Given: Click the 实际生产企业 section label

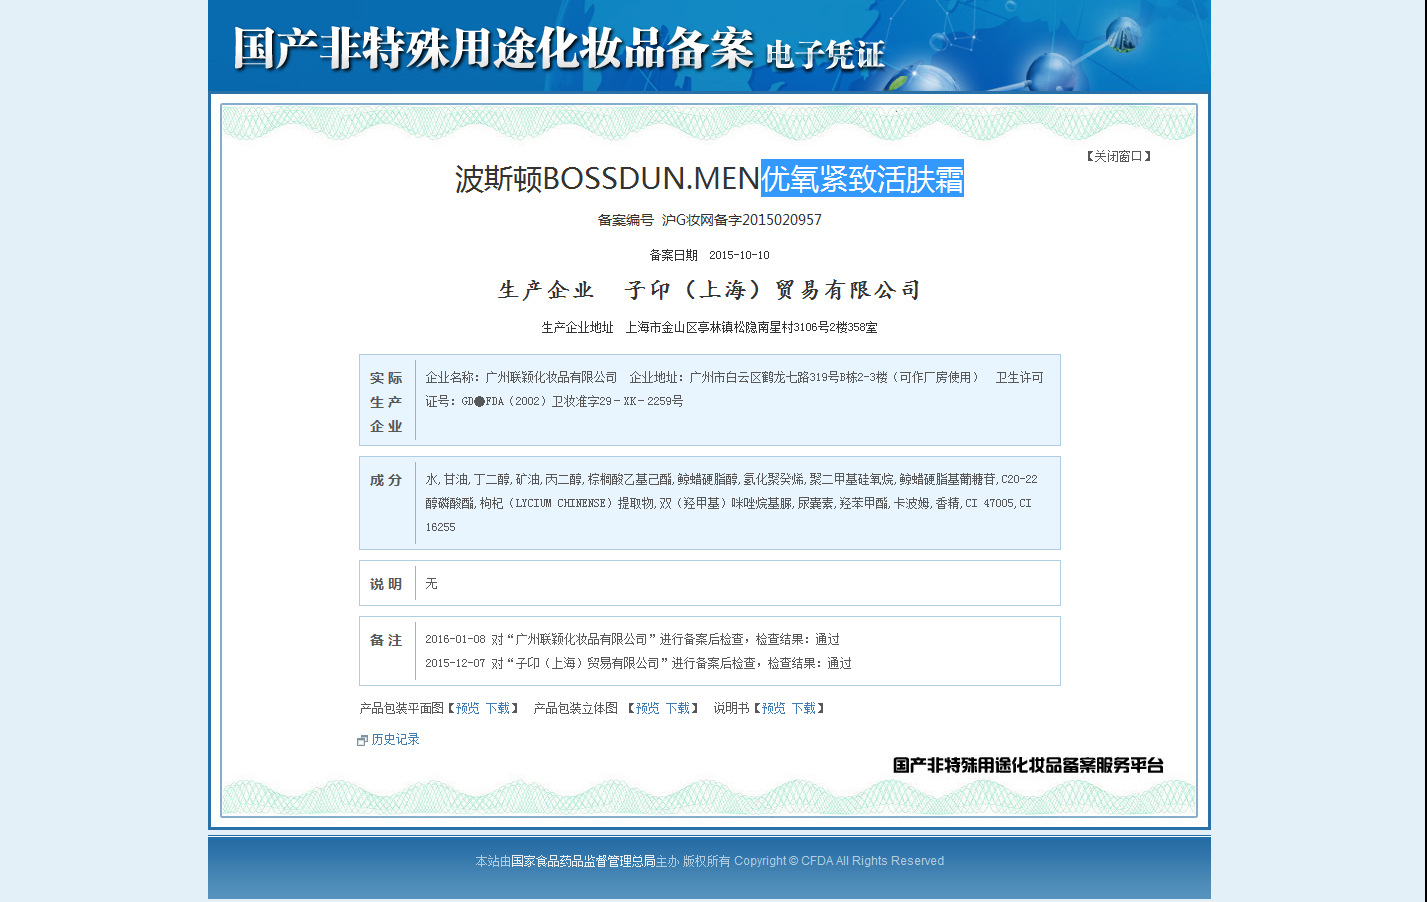Looking at the screenshot, I should tap(386, 402).
